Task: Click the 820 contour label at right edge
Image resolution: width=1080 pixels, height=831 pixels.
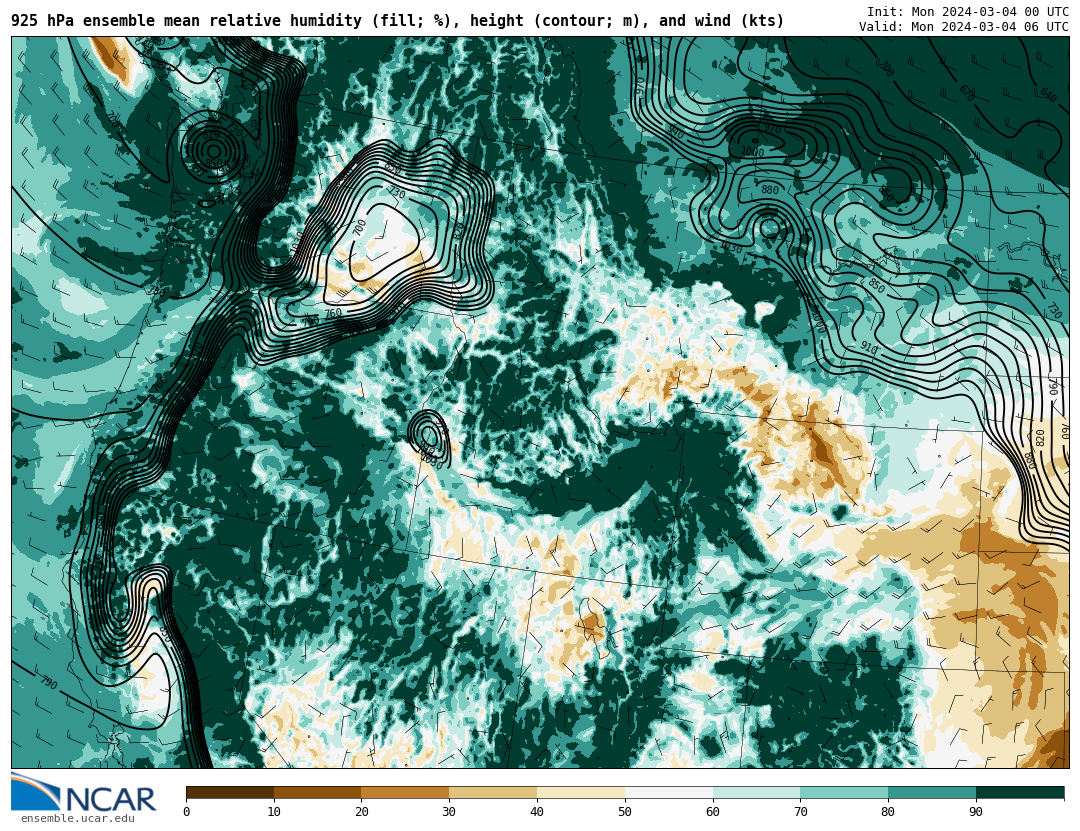Action: (x=1040, y=438)
